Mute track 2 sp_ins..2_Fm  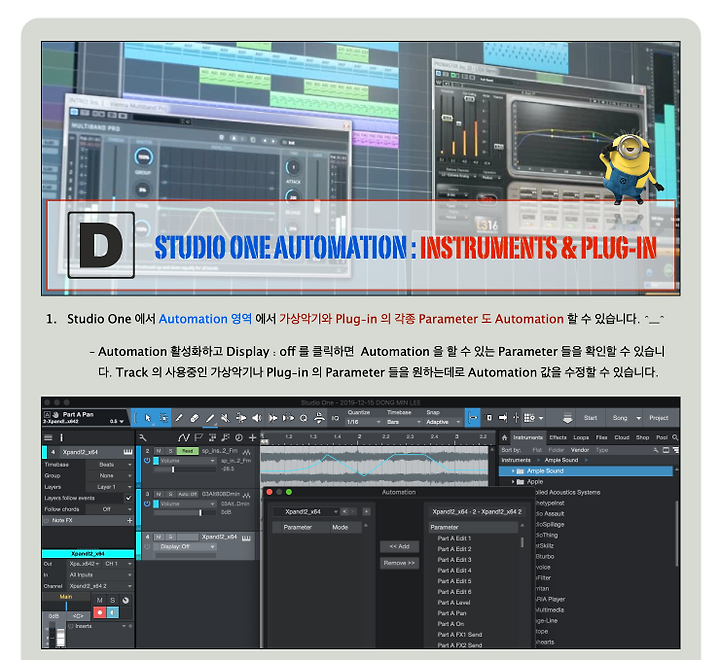[158, 451]
